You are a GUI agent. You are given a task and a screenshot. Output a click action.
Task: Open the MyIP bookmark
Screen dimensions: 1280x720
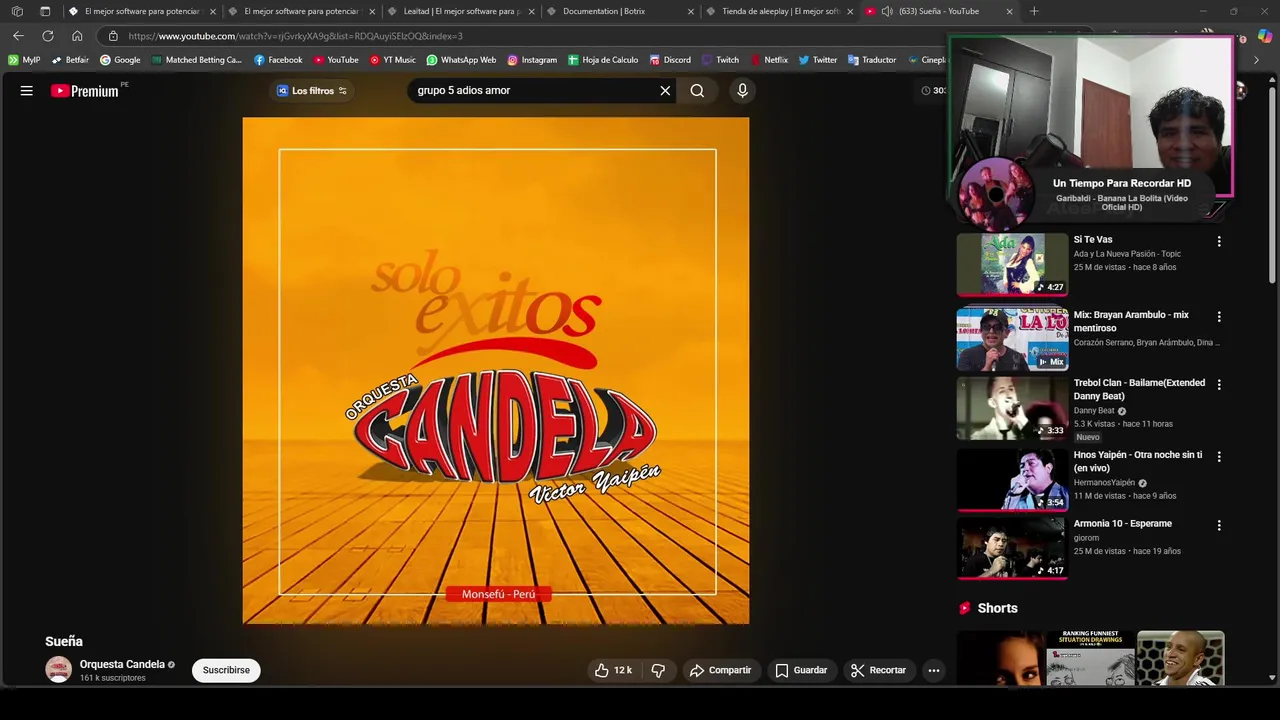click(24, 60)
